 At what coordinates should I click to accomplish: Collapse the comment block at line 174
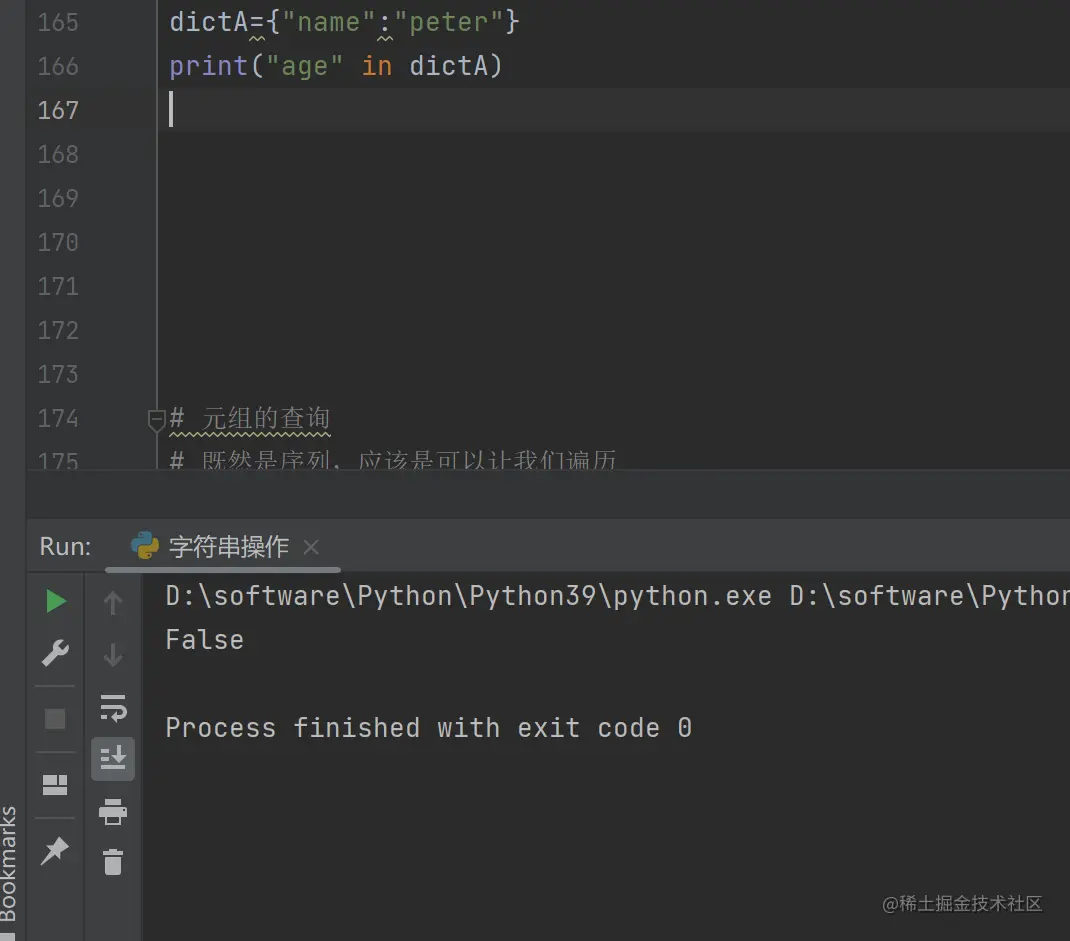tap(156, 420)
